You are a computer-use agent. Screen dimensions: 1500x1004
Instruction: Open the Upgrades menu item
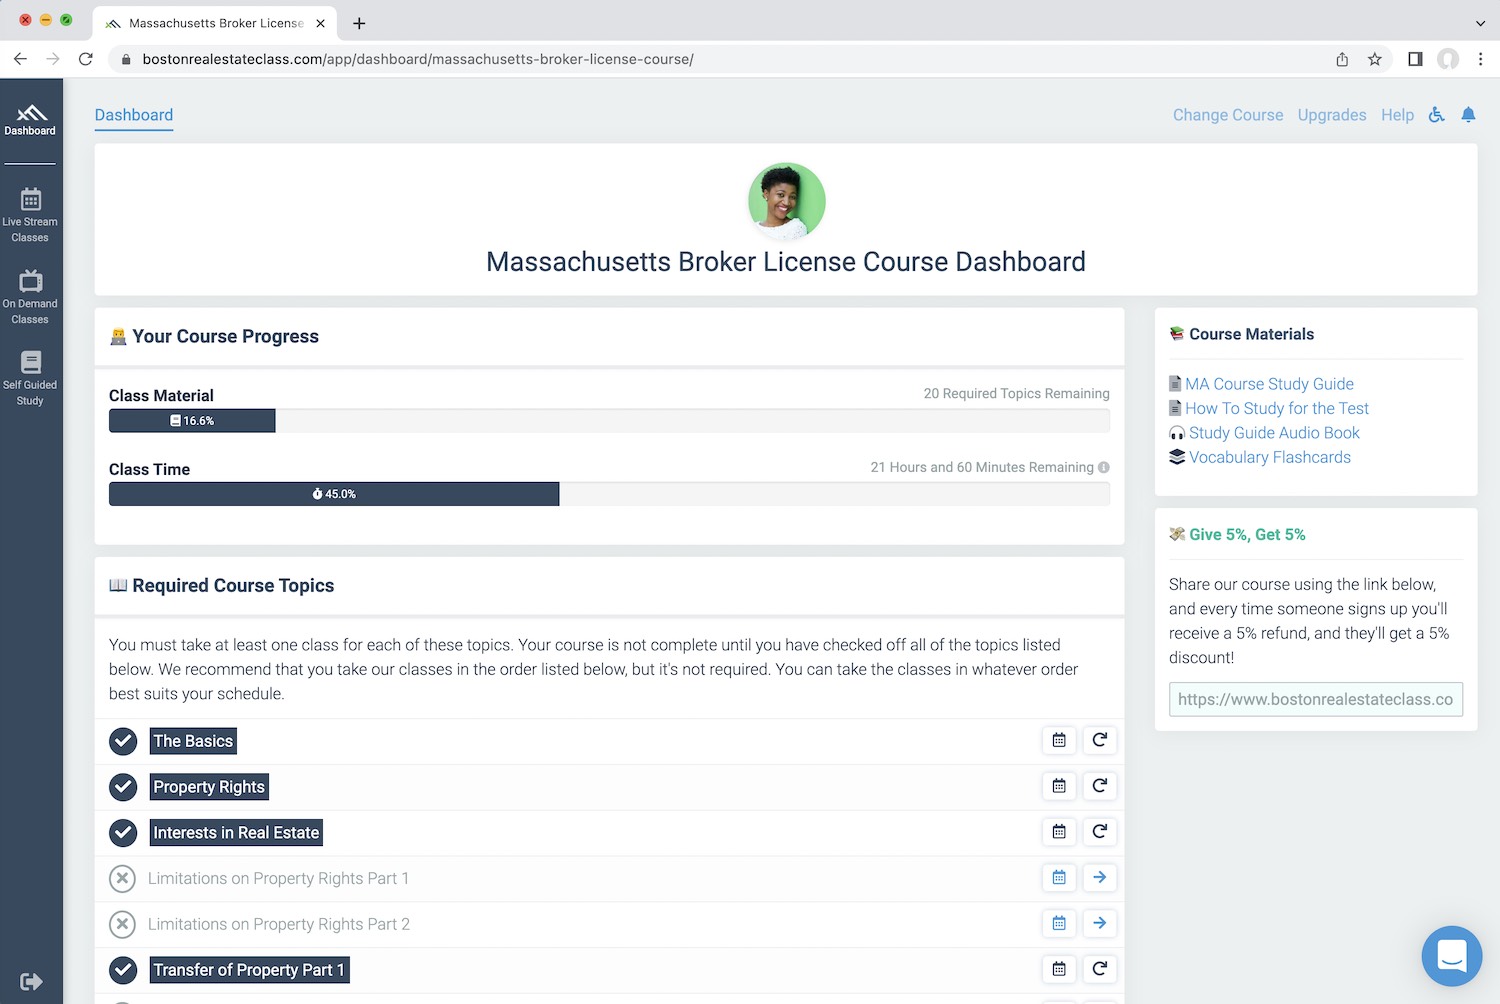pyautogui.click(x=1331, y=115)
